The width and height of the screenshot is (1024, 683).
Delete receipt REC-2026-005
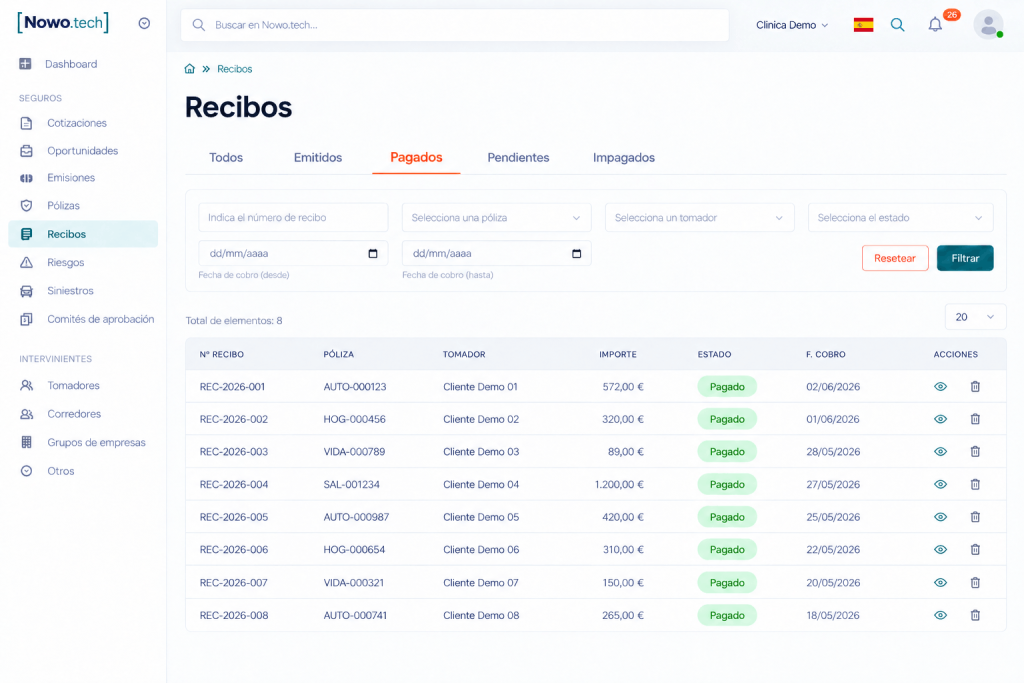coord(975,517)
